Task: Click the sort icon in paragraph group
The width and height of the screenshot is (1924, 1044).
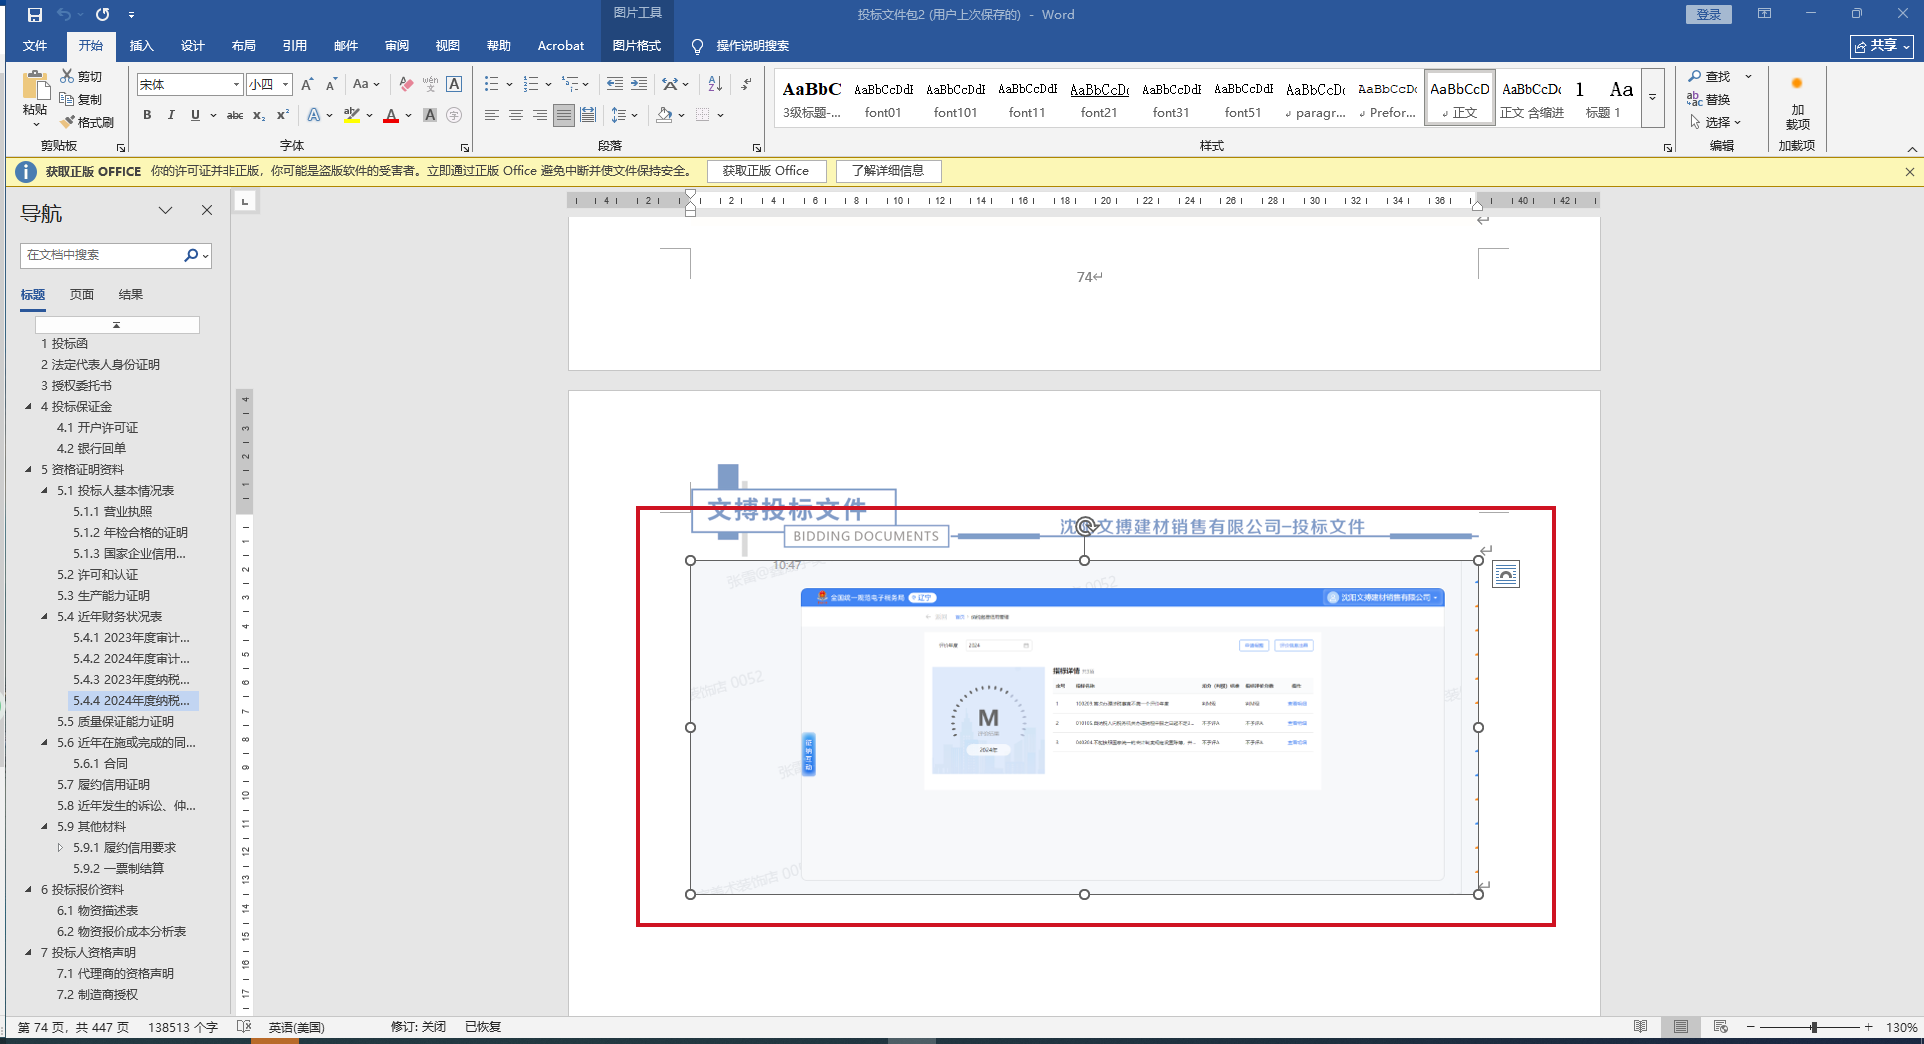Action: (715, 84)
